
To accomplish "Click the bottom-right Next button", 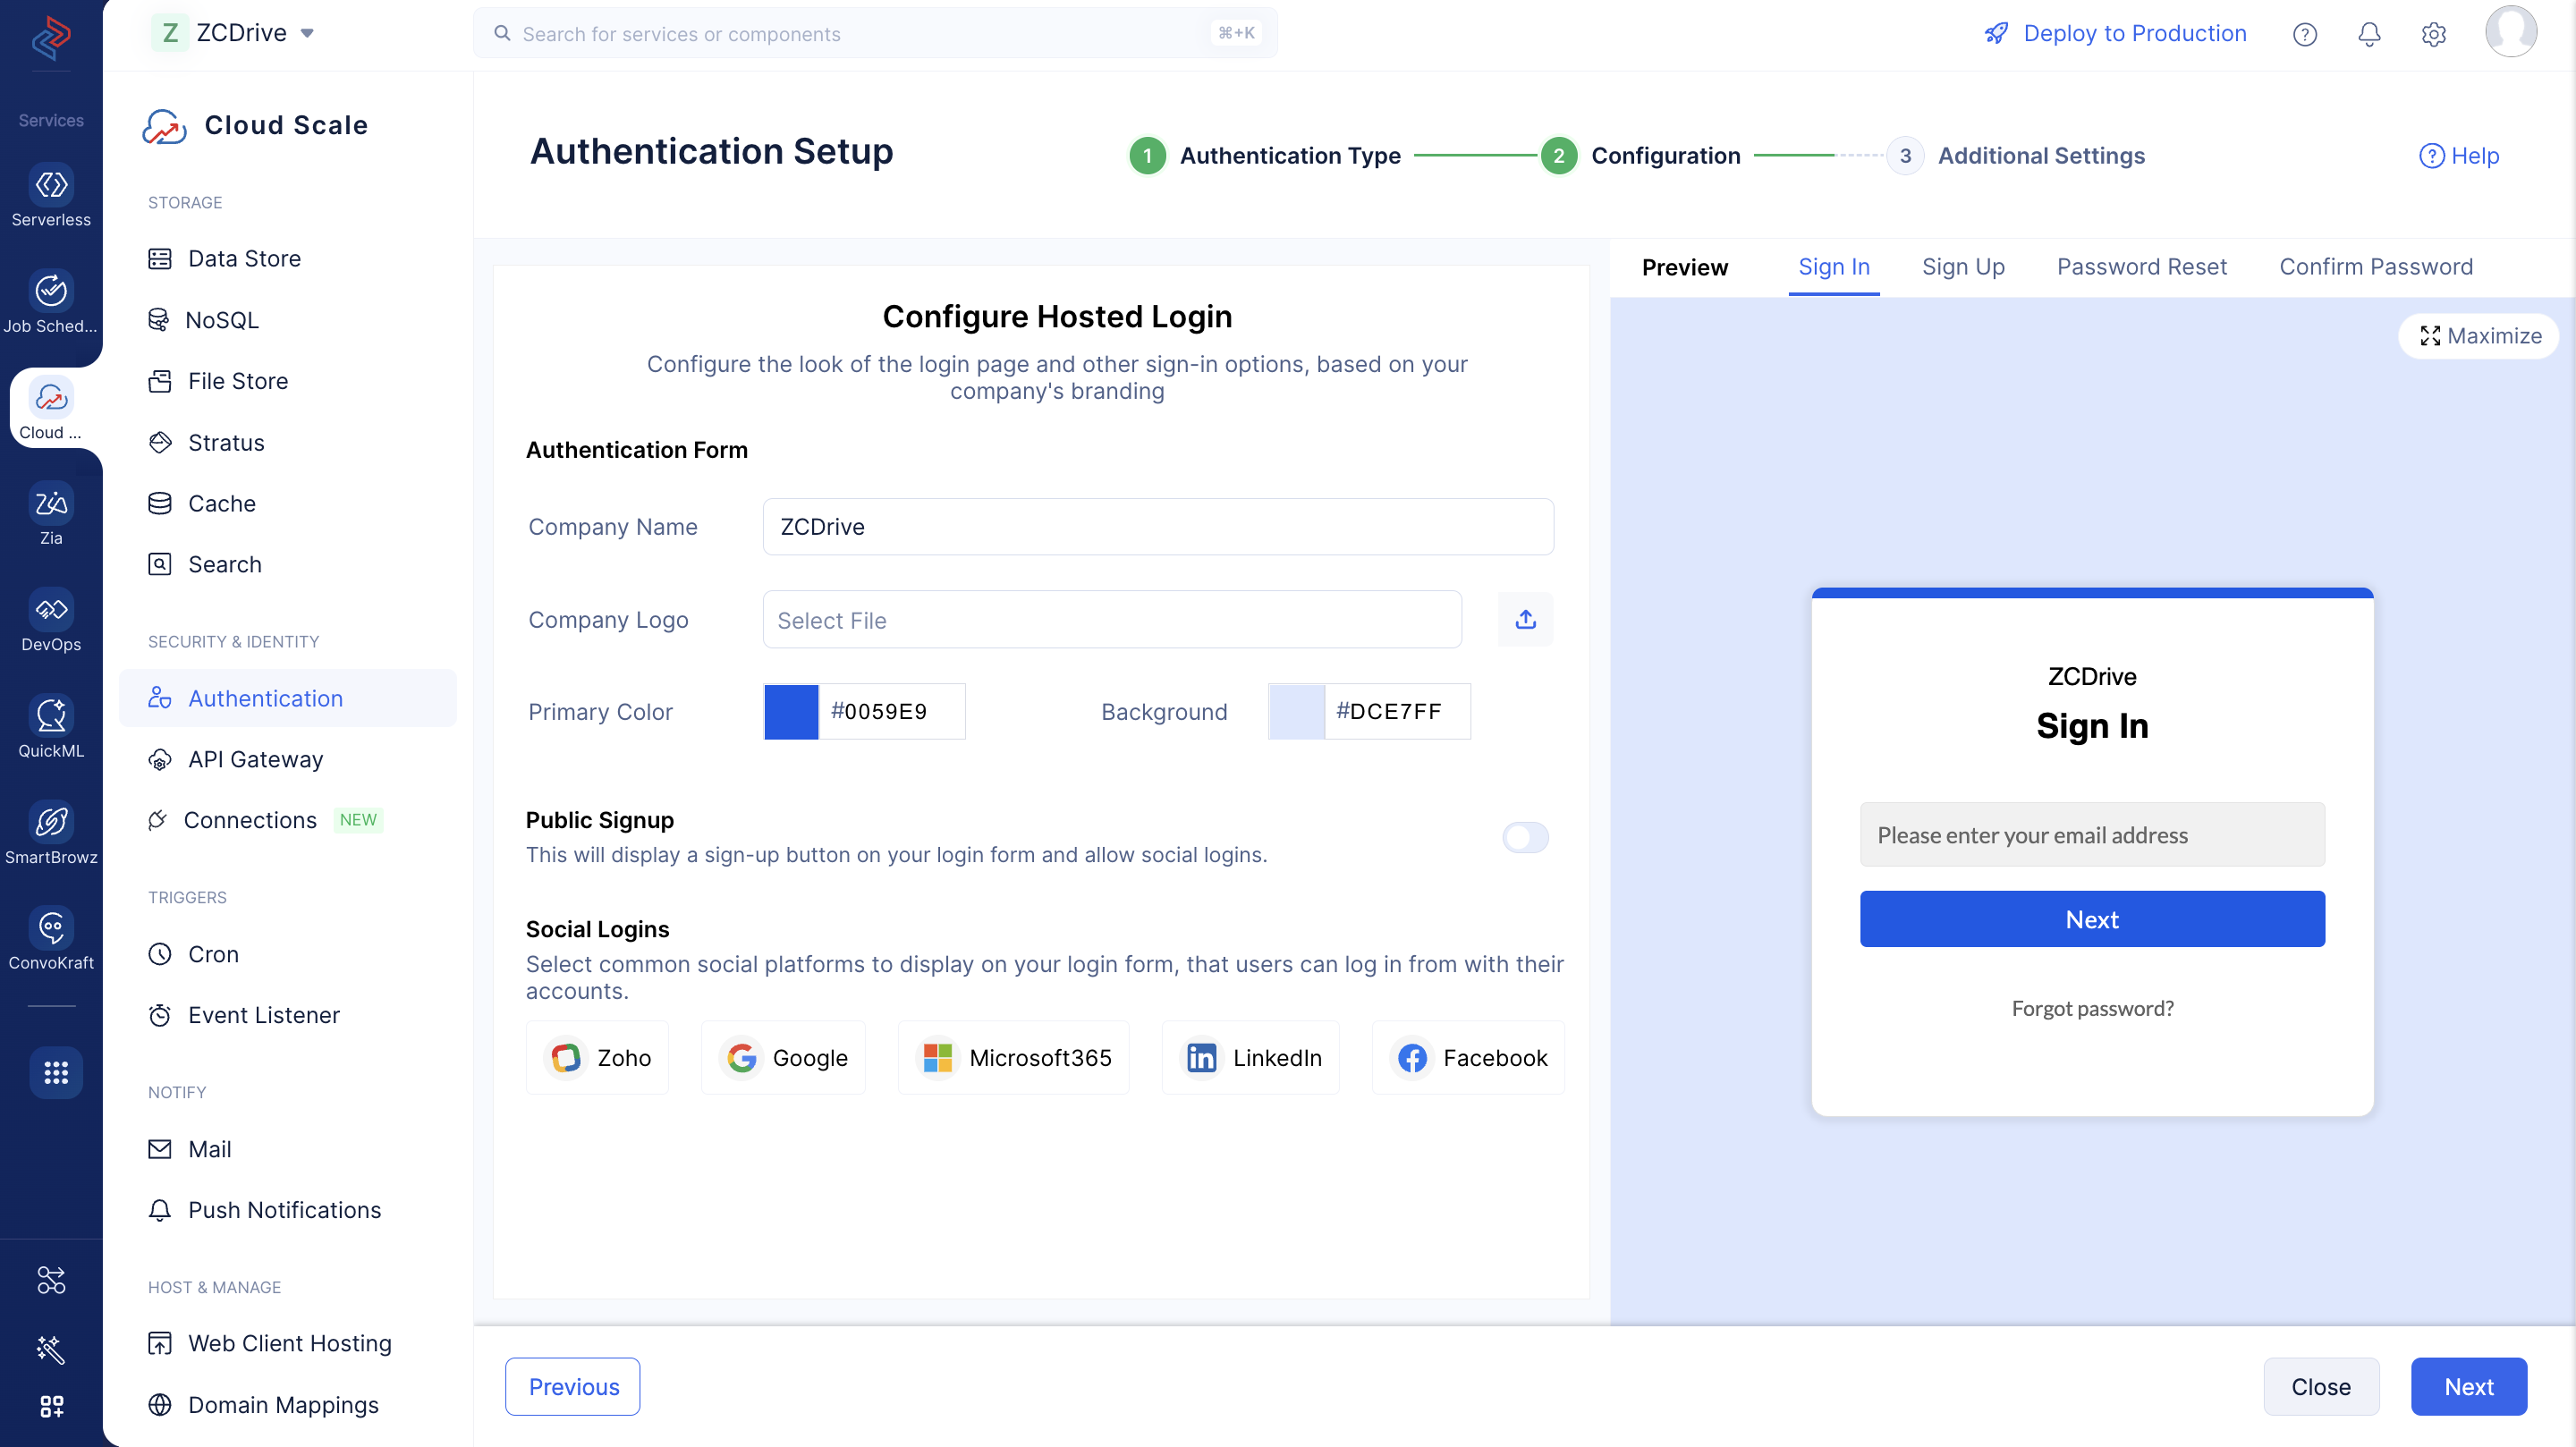I will click(x=2468, y=1386).
